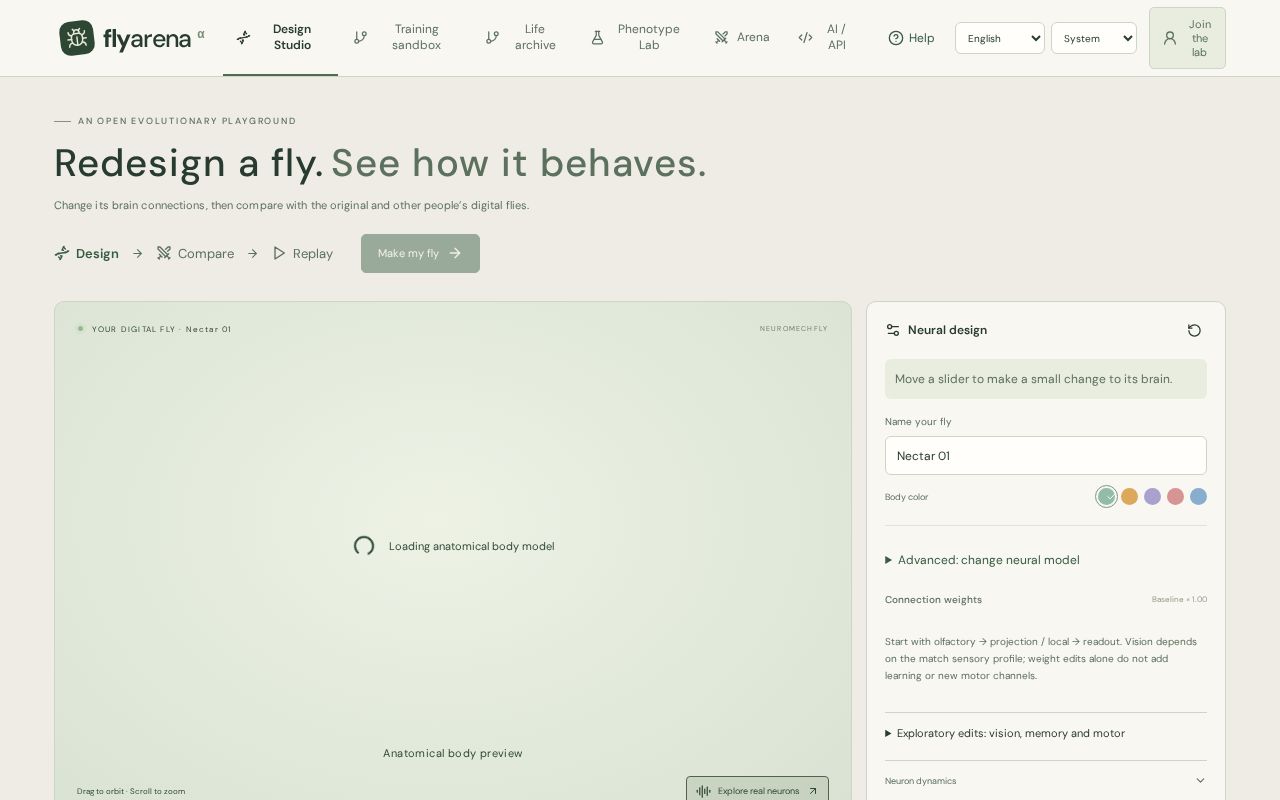This screenshot has width=1280, height=800.
Task: Switch to the Phenotype Lab tab
Action: point(637,37)
